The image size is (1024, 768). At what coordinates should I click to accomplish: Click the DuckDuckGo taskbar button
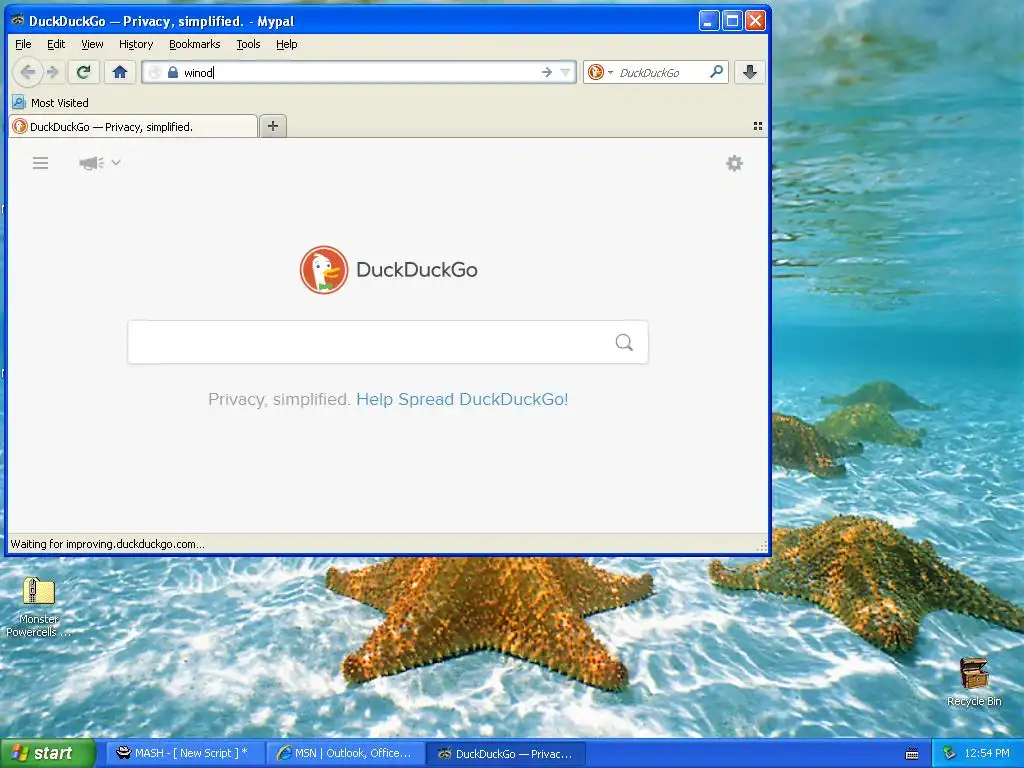(507, 753)
